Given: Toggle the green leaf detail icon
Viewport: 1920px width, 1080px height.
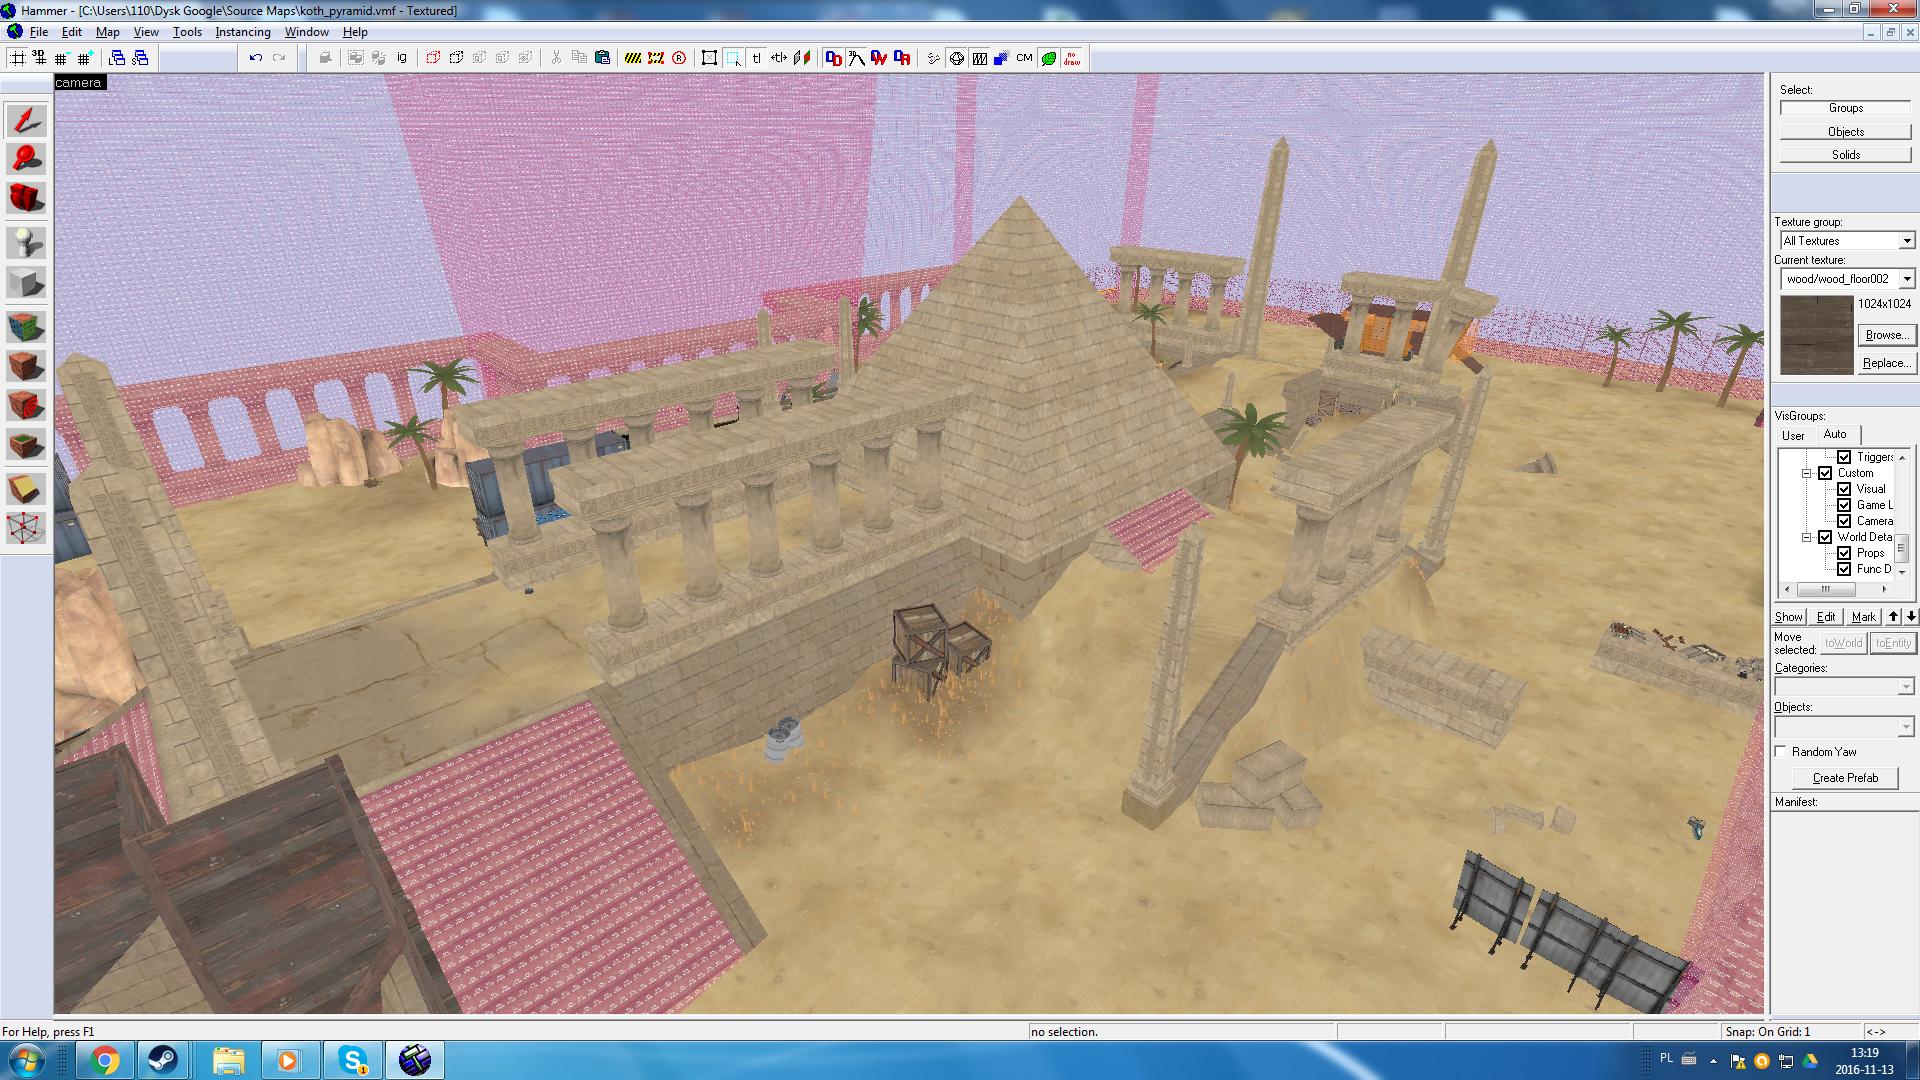Looking at the screenshot, I should [x=1048, y=58].
